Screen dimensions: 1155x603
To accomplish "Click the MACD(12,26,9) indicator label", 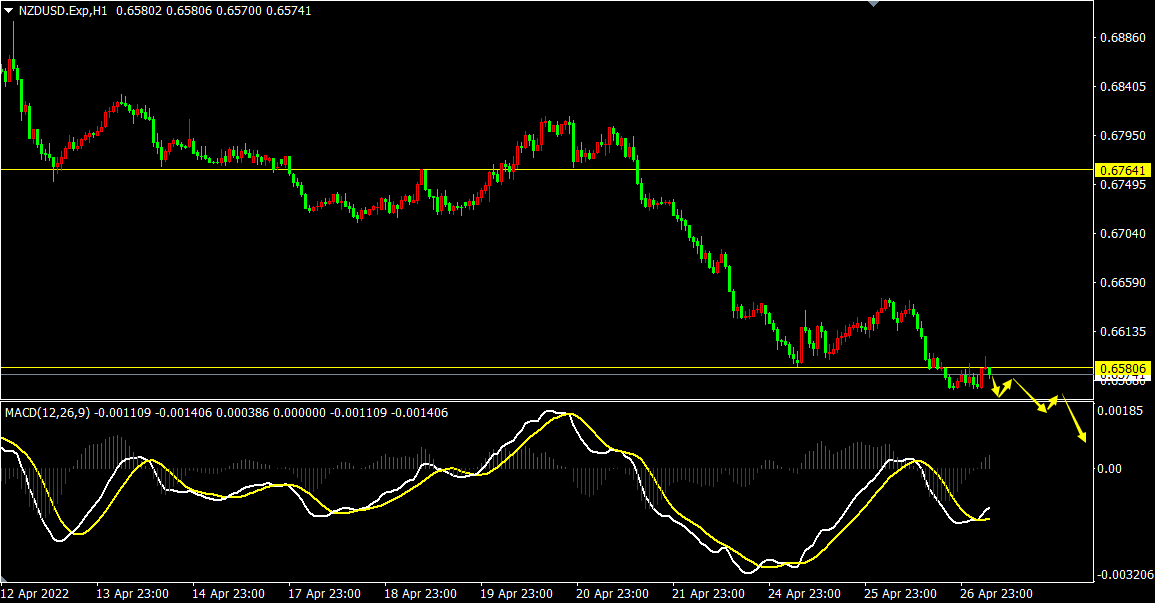I will click(47, 412).
